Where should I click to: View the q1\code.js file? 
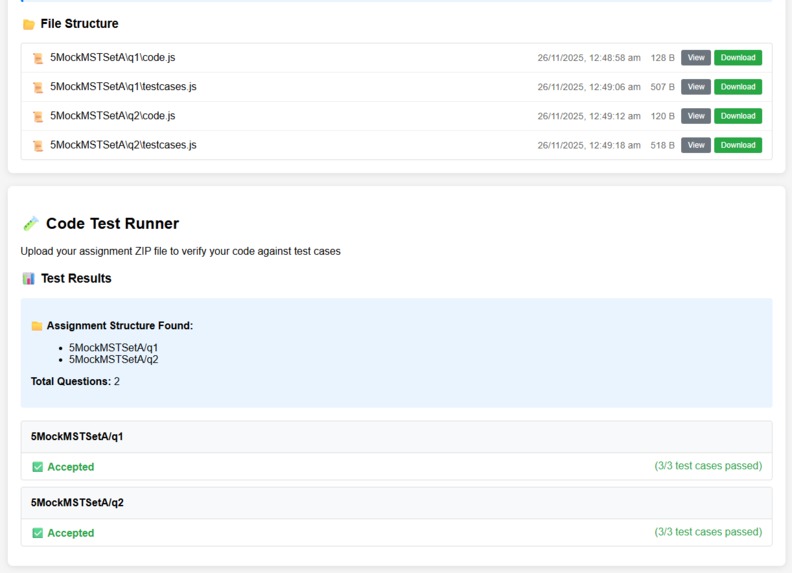[696, 58]
